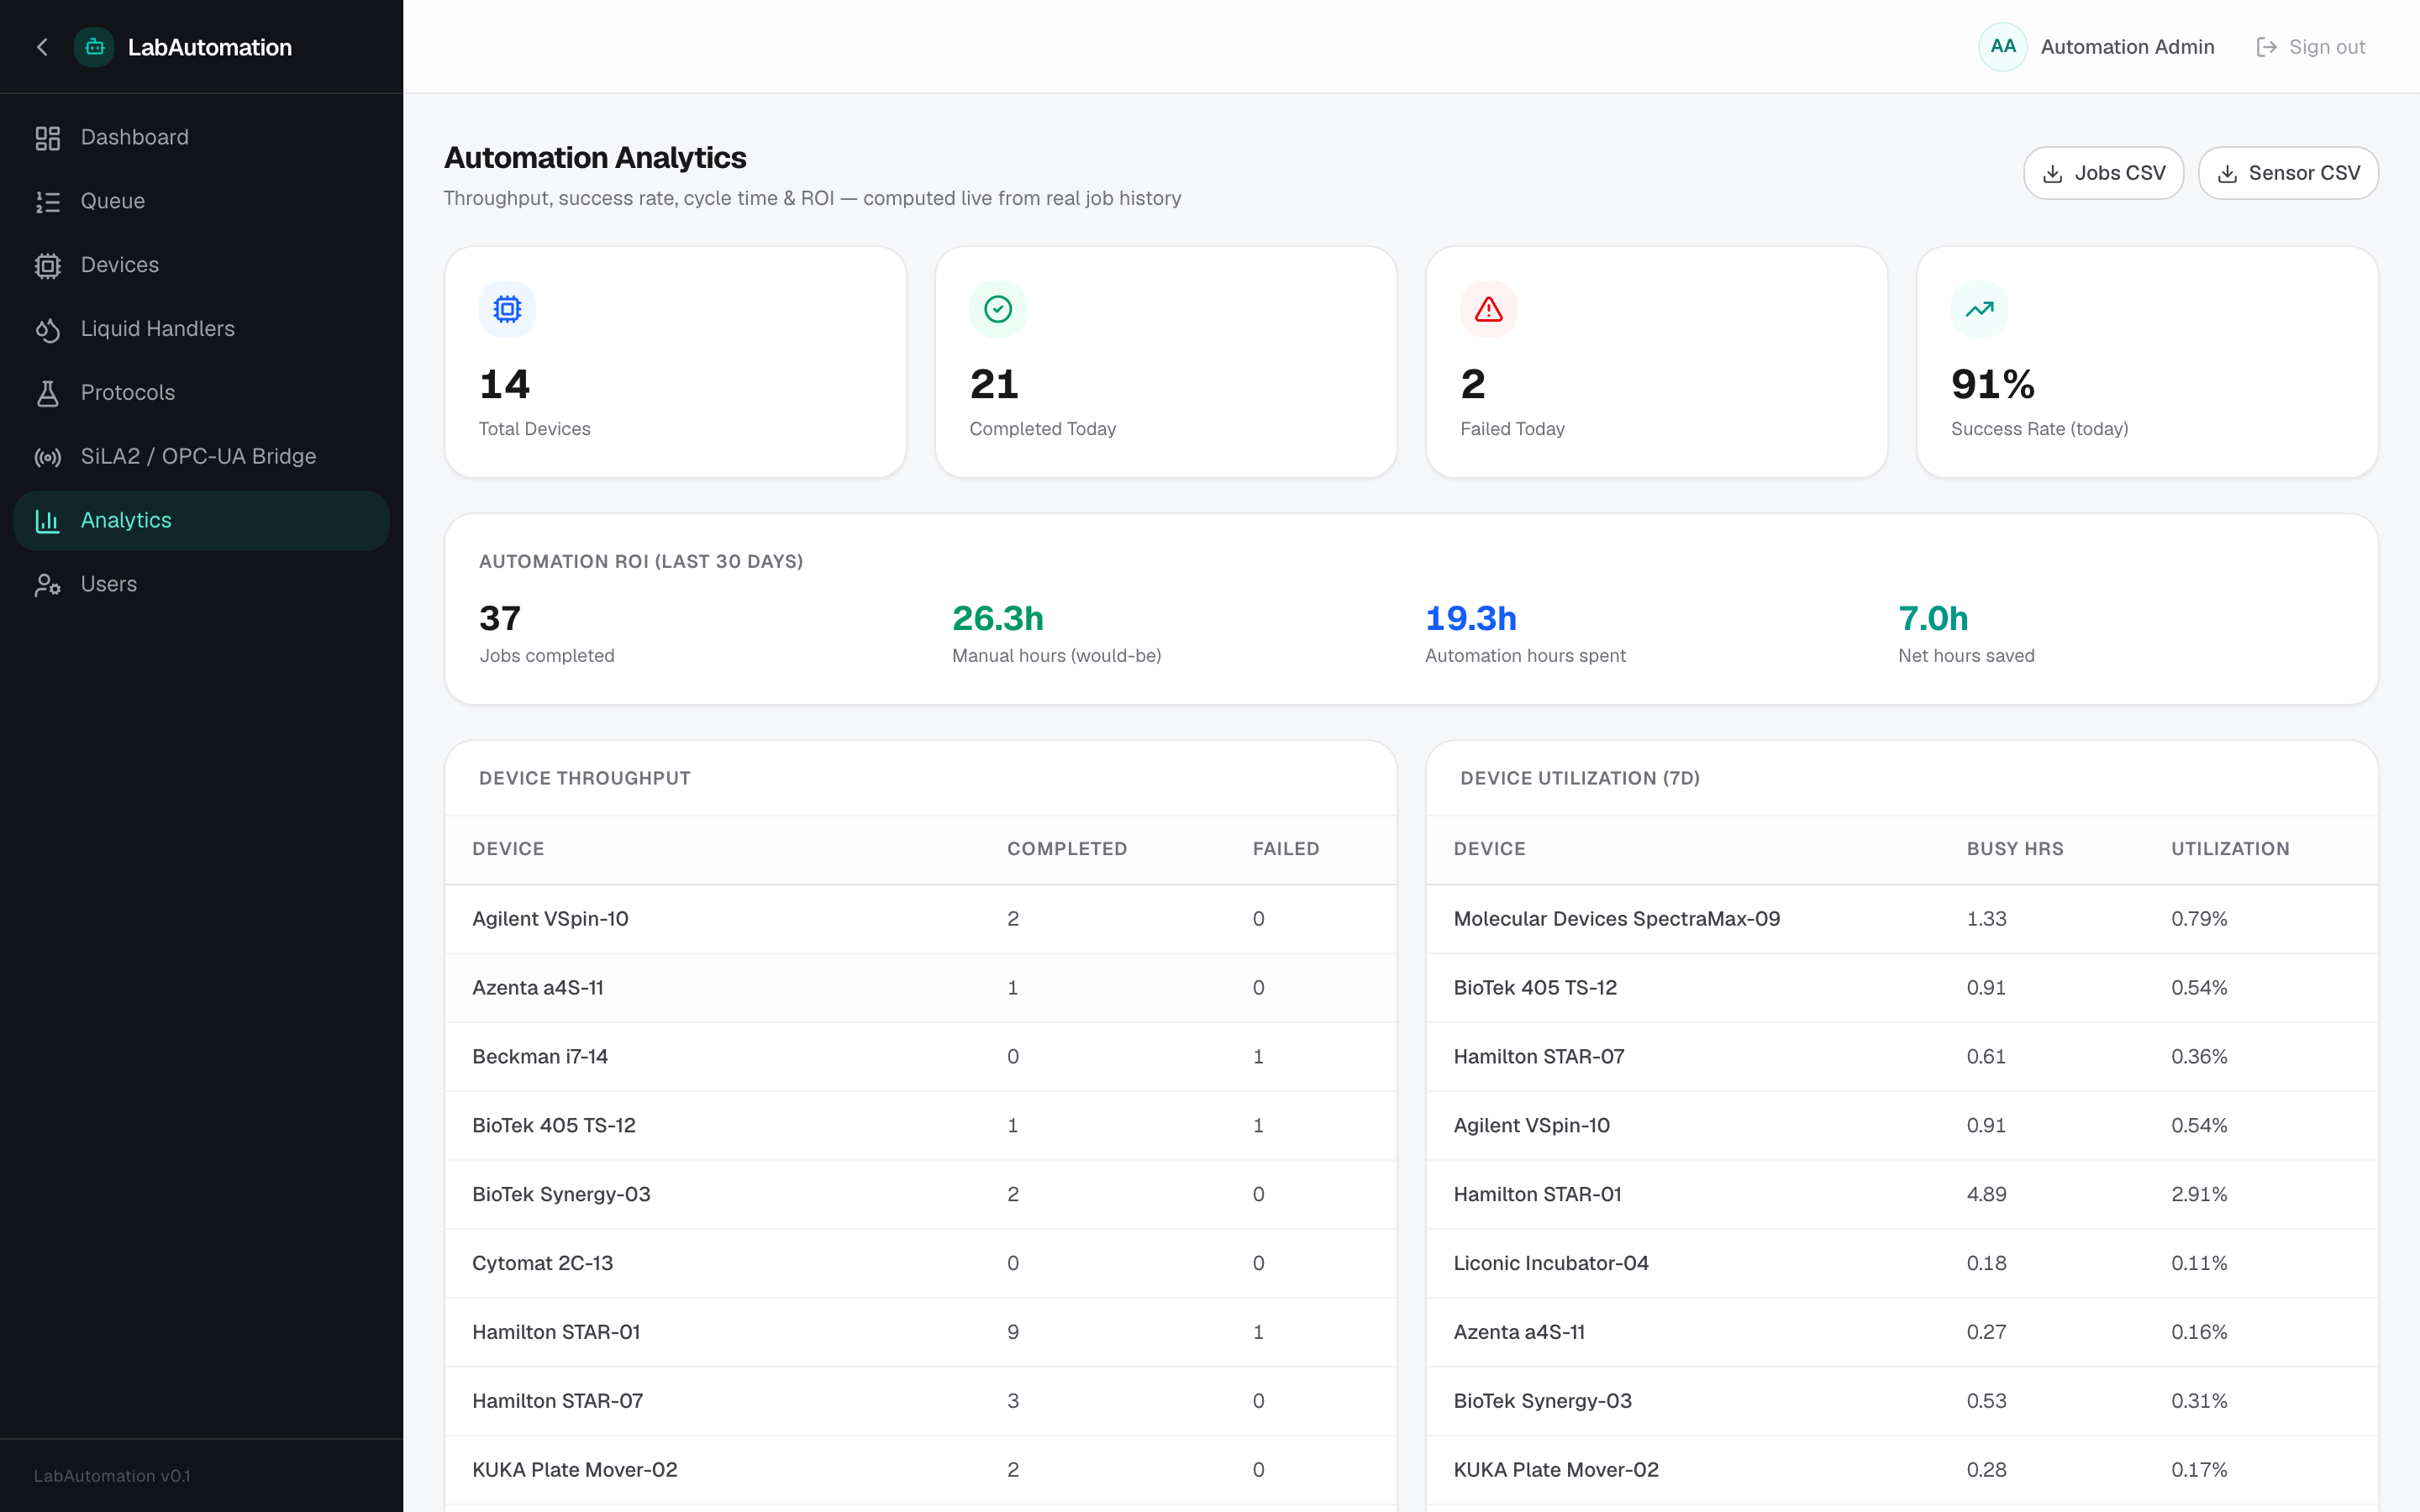Export the Sensor CSV

[2288, 174]
